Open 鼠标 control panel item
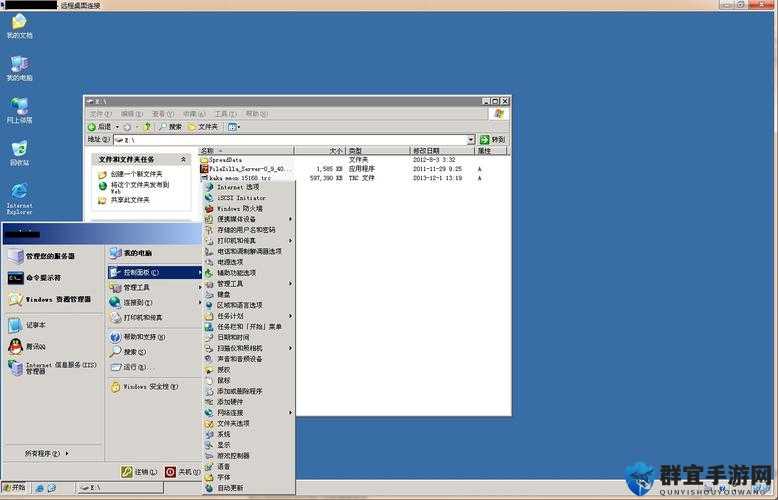Image resolution: width=778 pixels, height=500 pixels. click(x=249, y=380)
